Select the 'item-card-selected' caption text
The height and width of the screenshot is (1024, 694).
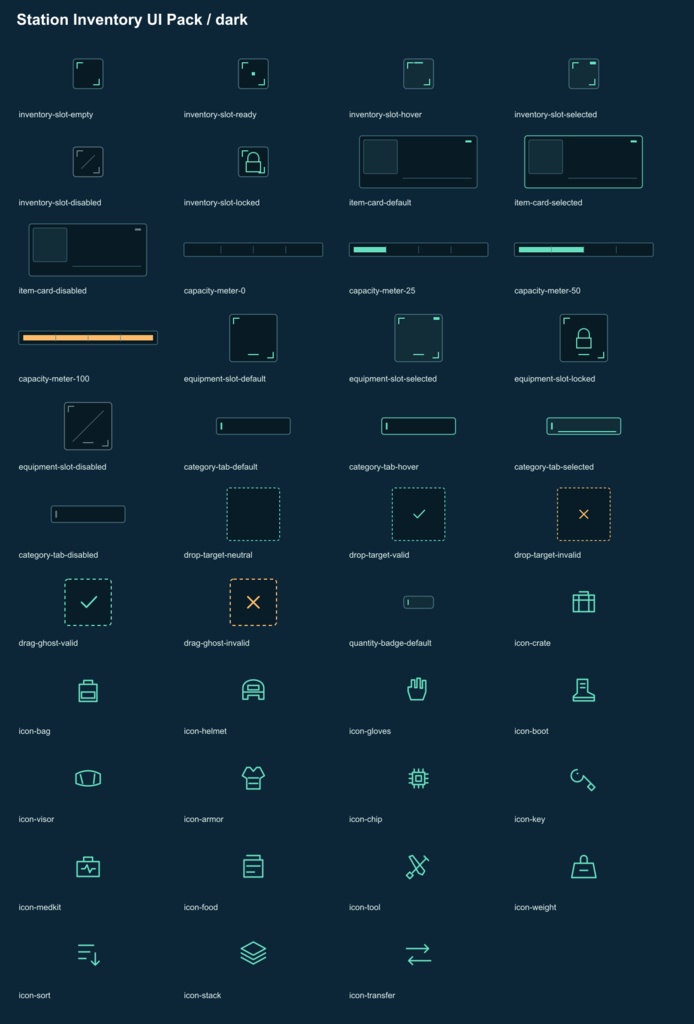(548, 203)
